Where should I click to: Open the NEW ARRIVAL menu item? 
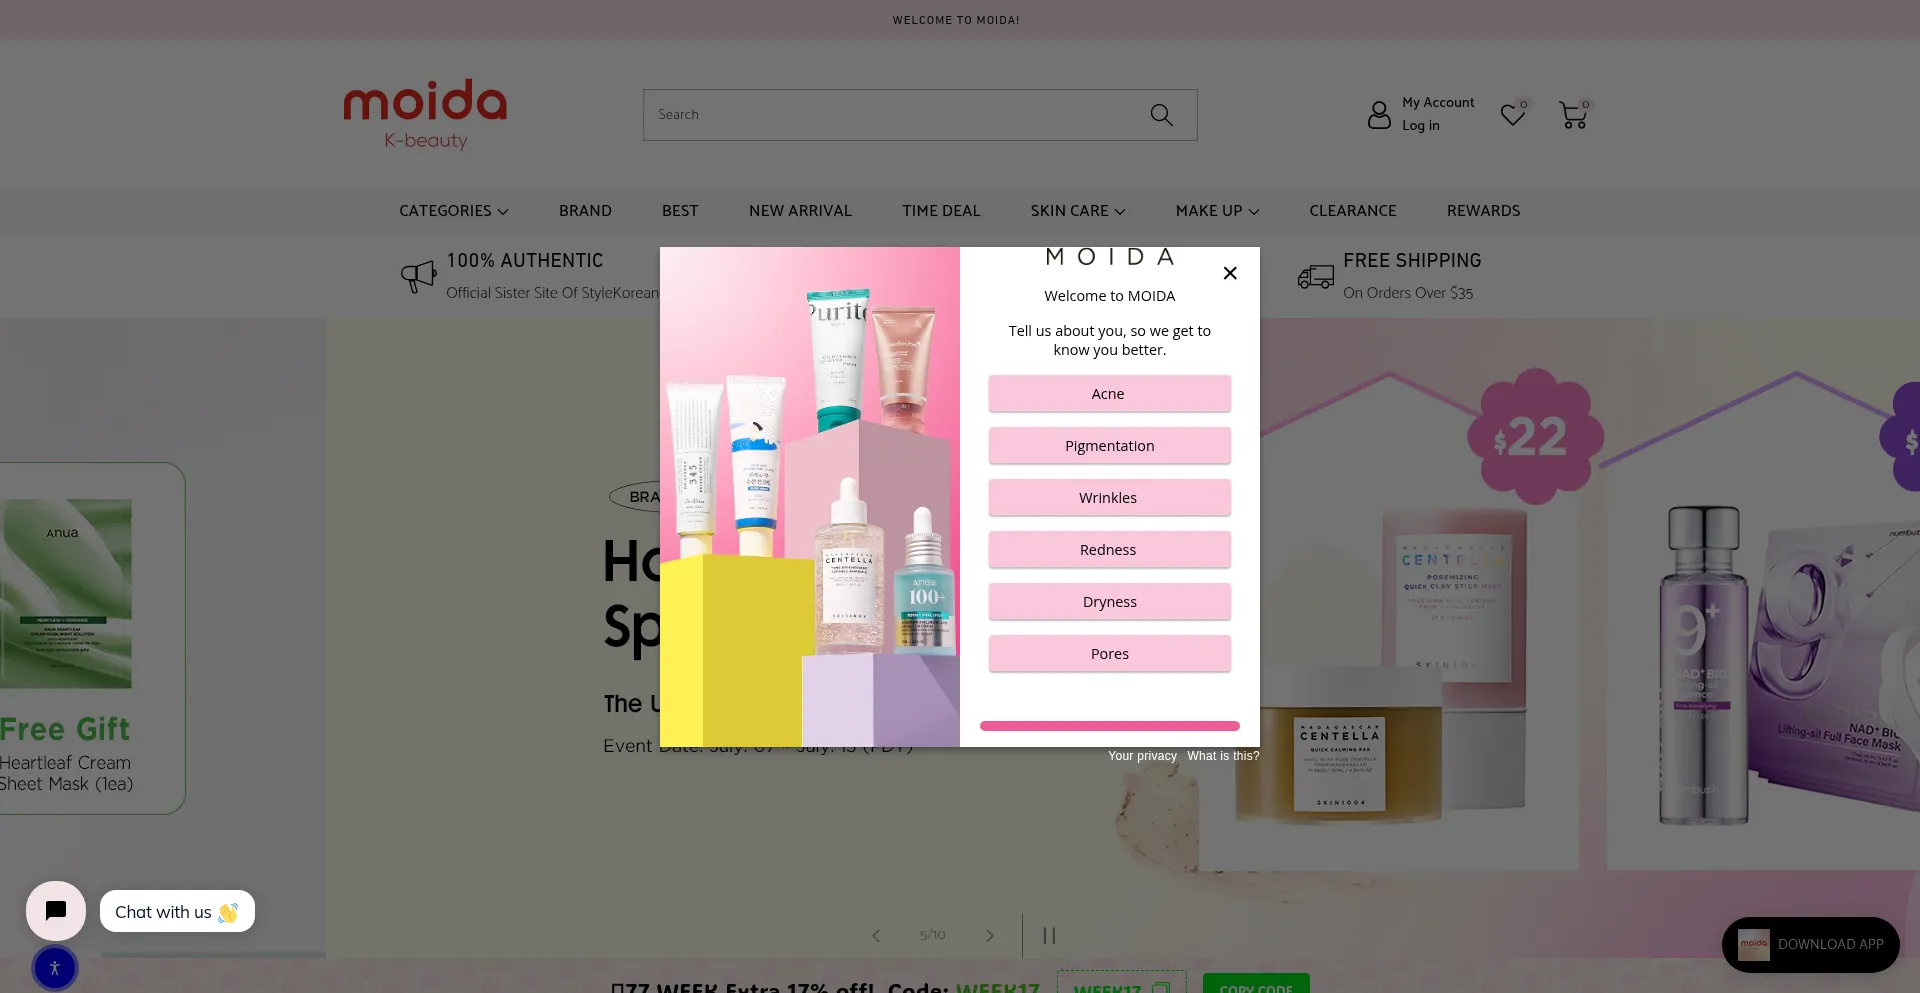pos(800,211)
